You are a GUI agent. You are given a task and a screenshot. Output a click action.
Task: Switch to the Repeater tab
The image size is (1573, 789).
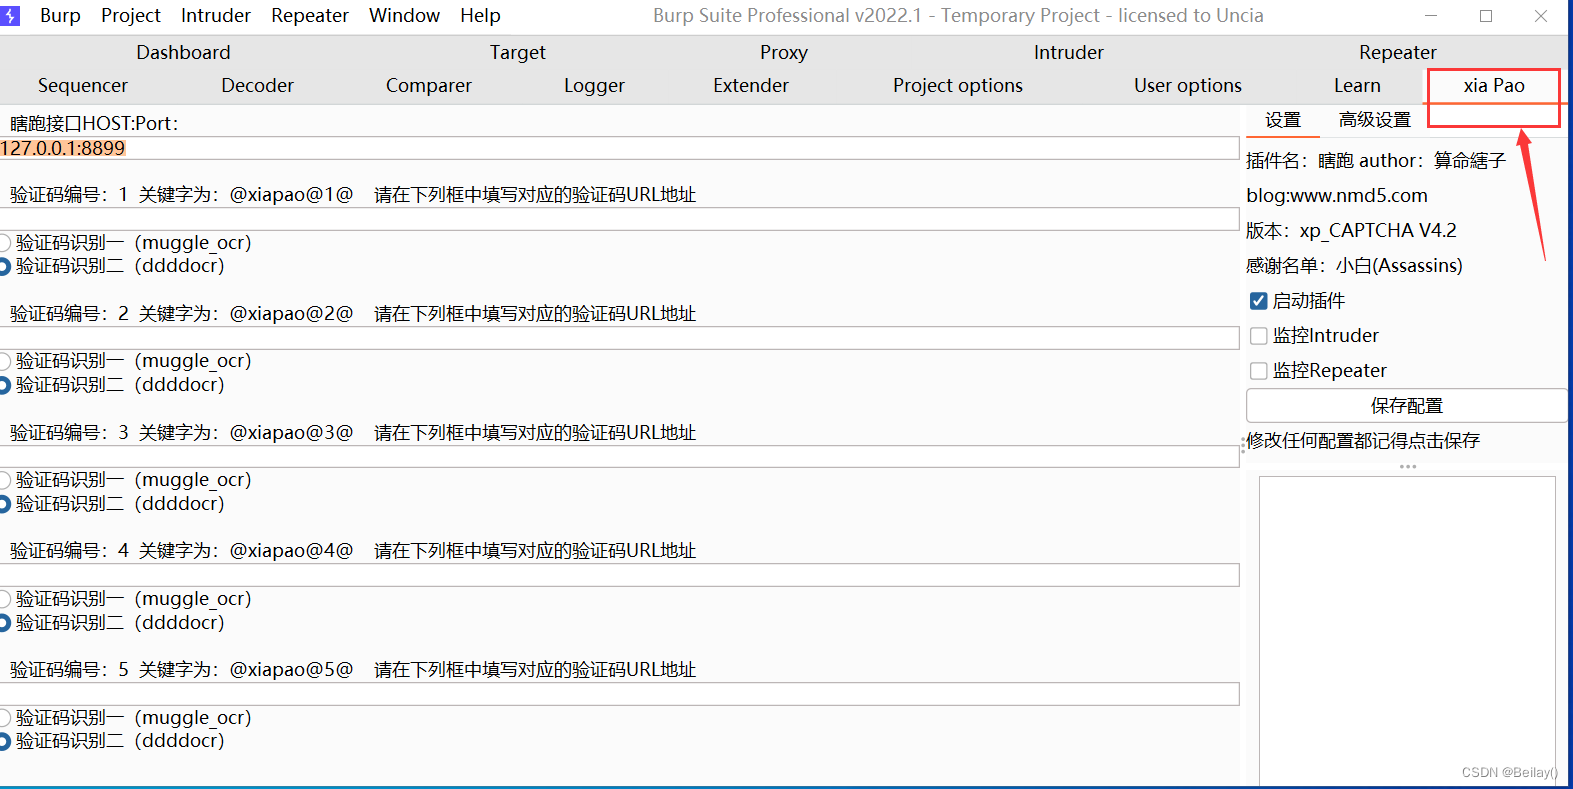coord(1398,52)
